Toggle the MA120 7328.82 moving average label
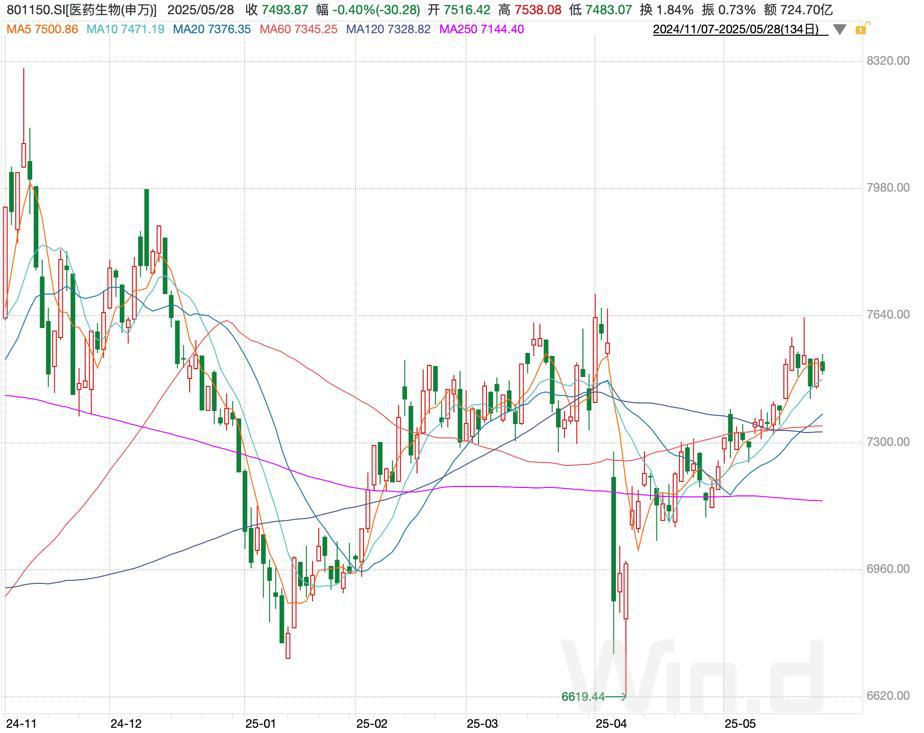Viewport: 924px width, 733px height. tap(388, 29)
